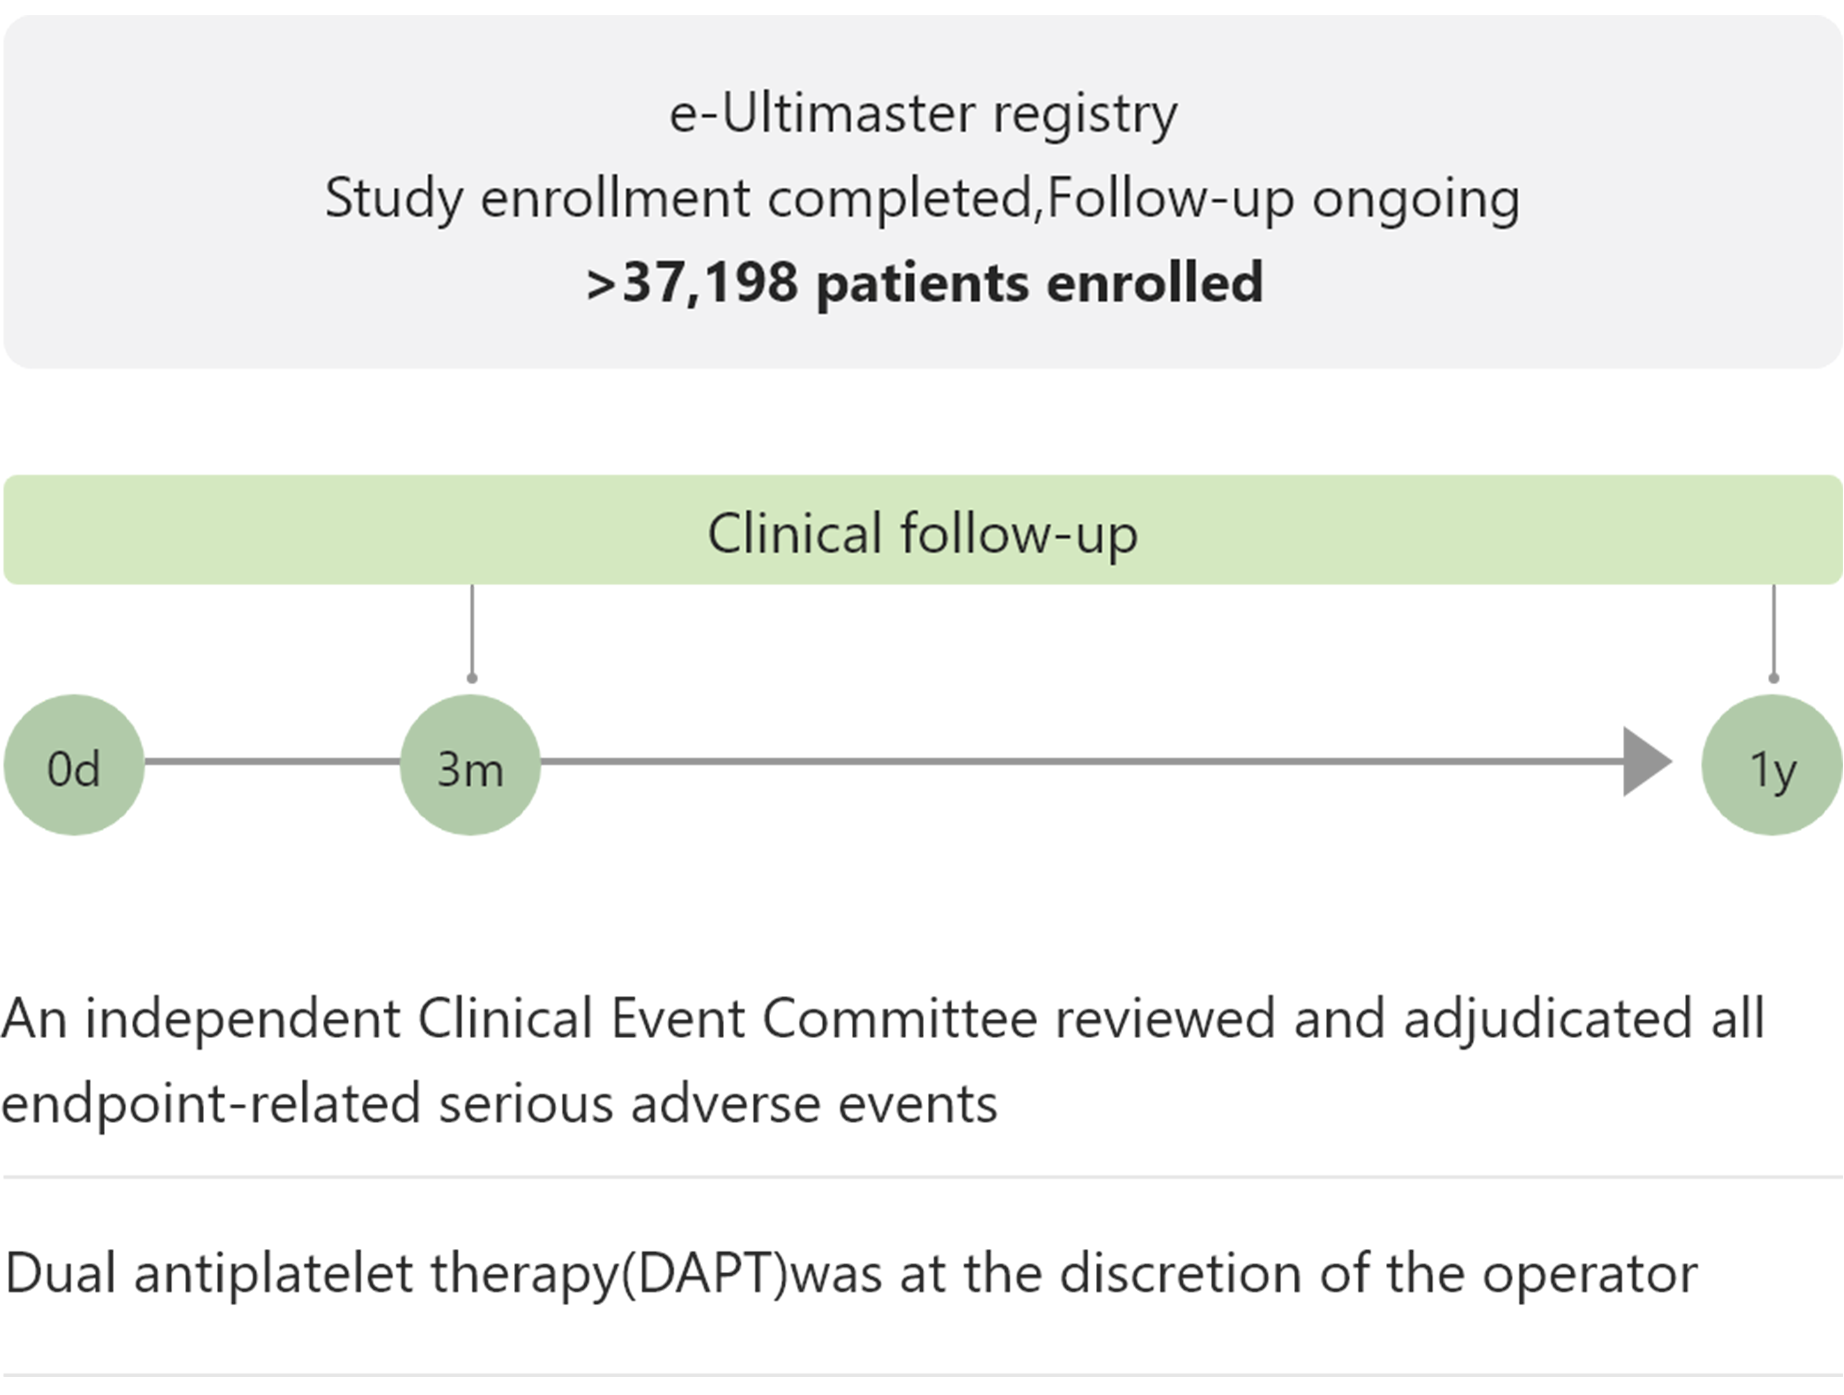The height and width of the screenshot is (1395, 1844).
Task: Click the Clinical follow-up green bar
Action: (x=922, y=530)
